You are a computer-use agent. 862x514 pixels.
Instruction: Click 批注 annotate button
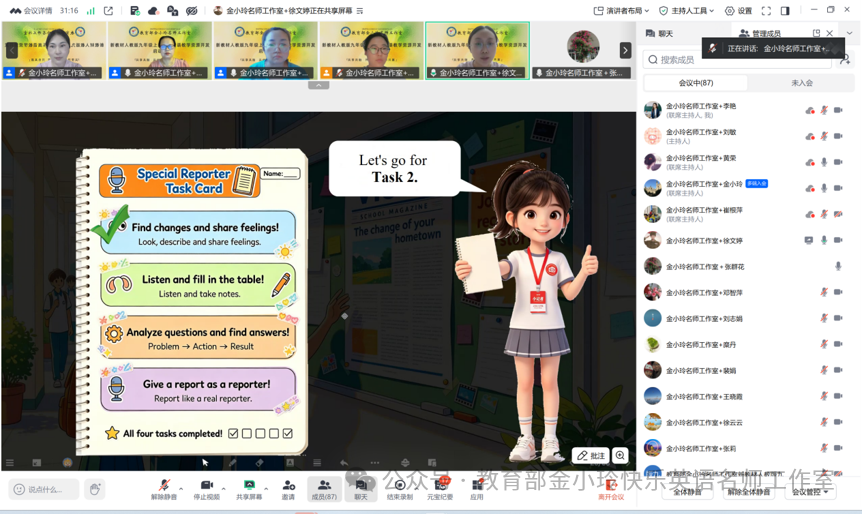591,455
